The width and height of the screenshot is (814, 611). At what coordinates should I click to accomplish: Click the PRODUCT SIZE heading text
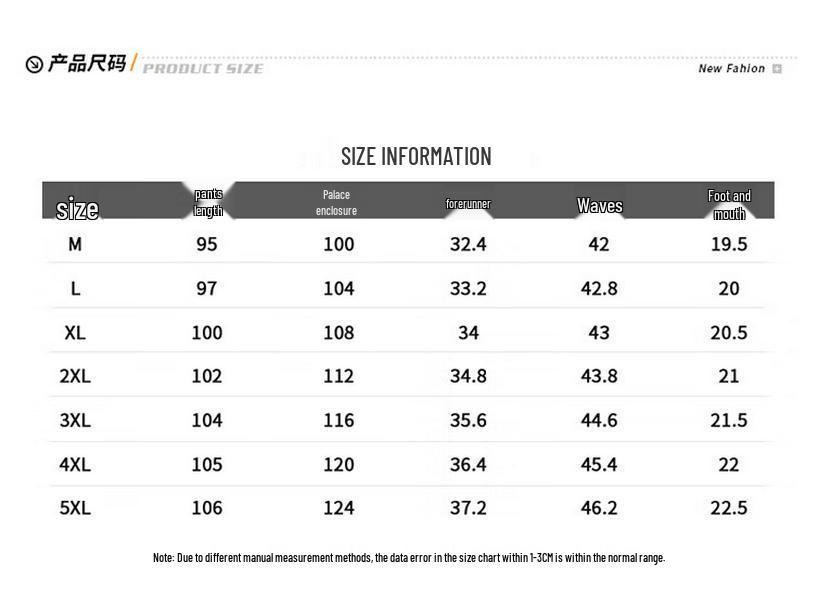pos(203,68)
